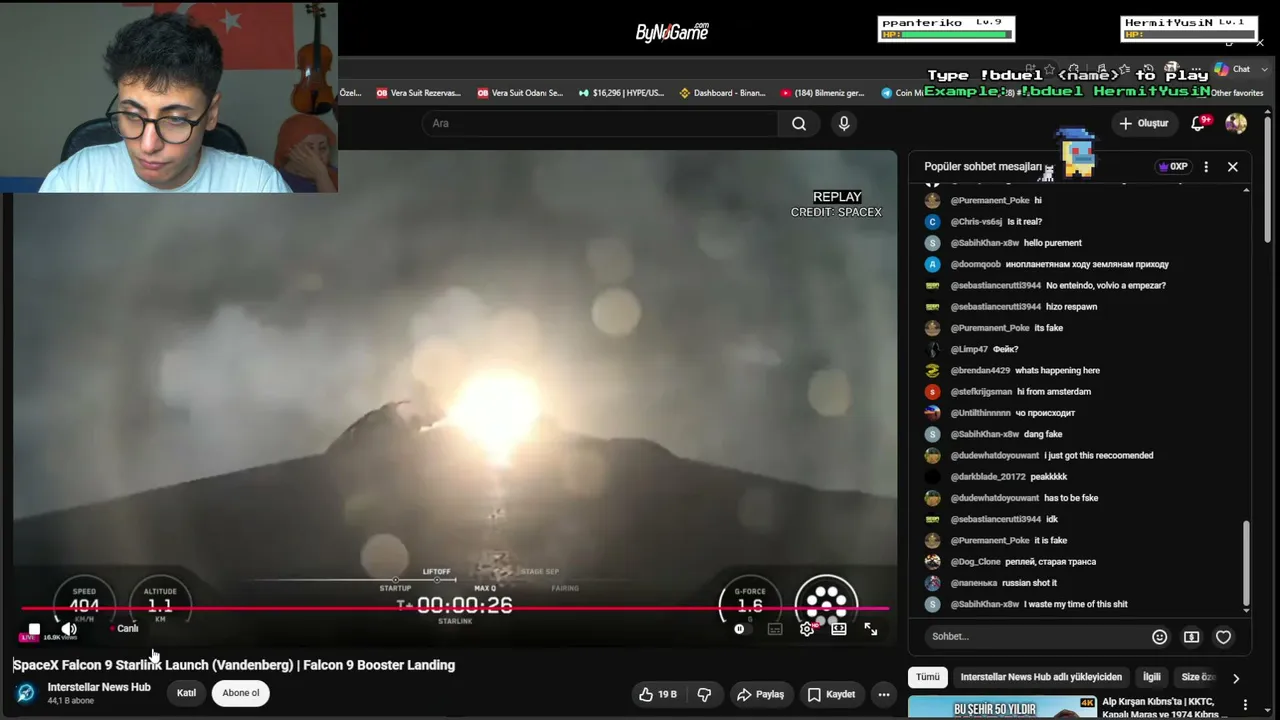Open the Vera Suit Odanı Se... bookmark
Viewport: 1280px width, 720px height.
click(x=521, y=93)
